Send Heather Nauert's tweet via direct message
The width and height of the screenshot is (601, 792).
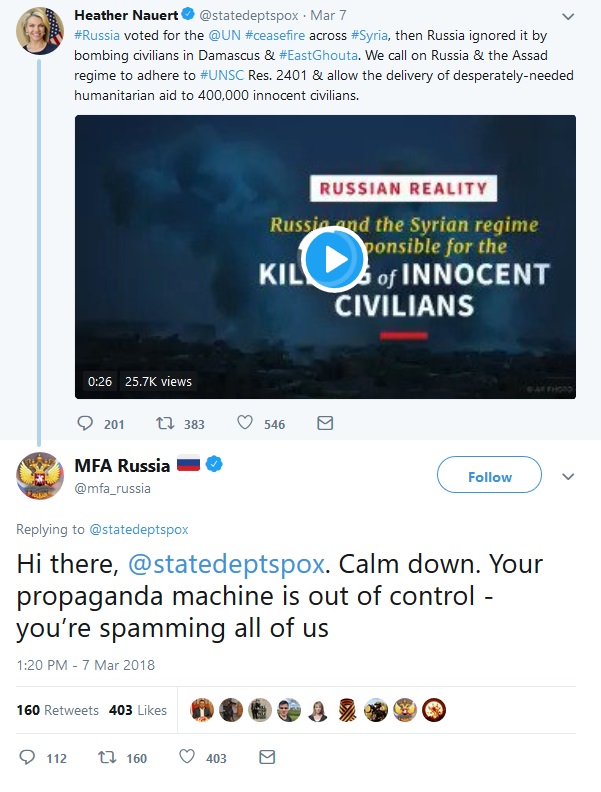[x=324, y=424]
